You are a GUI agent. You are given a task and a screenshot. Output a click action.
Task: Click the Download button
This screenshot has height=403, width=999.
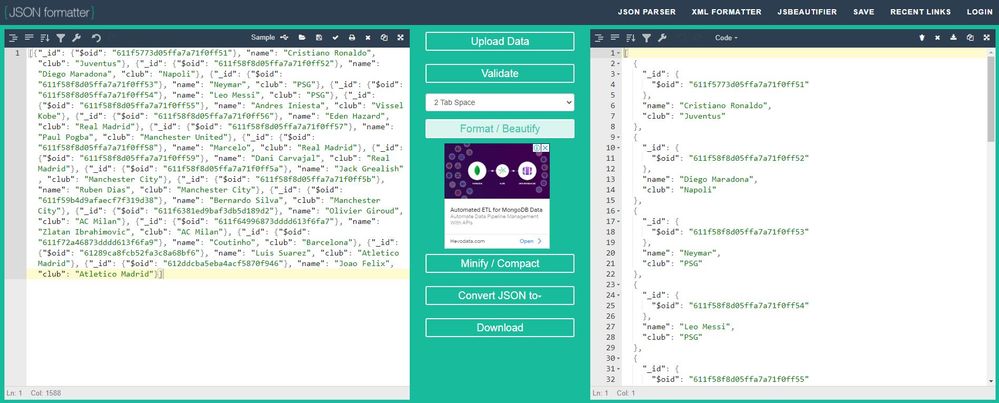point(500,327)
